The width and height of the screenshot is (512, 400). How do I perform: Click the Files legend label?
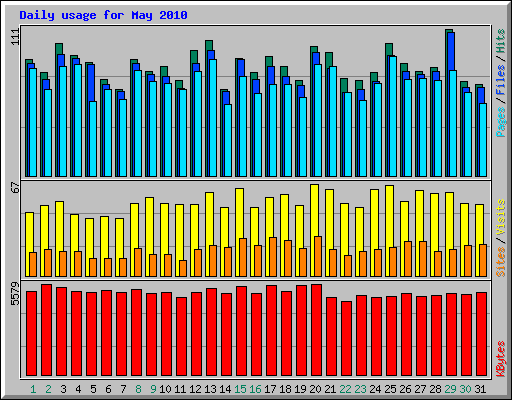click(x=501, y=79)
